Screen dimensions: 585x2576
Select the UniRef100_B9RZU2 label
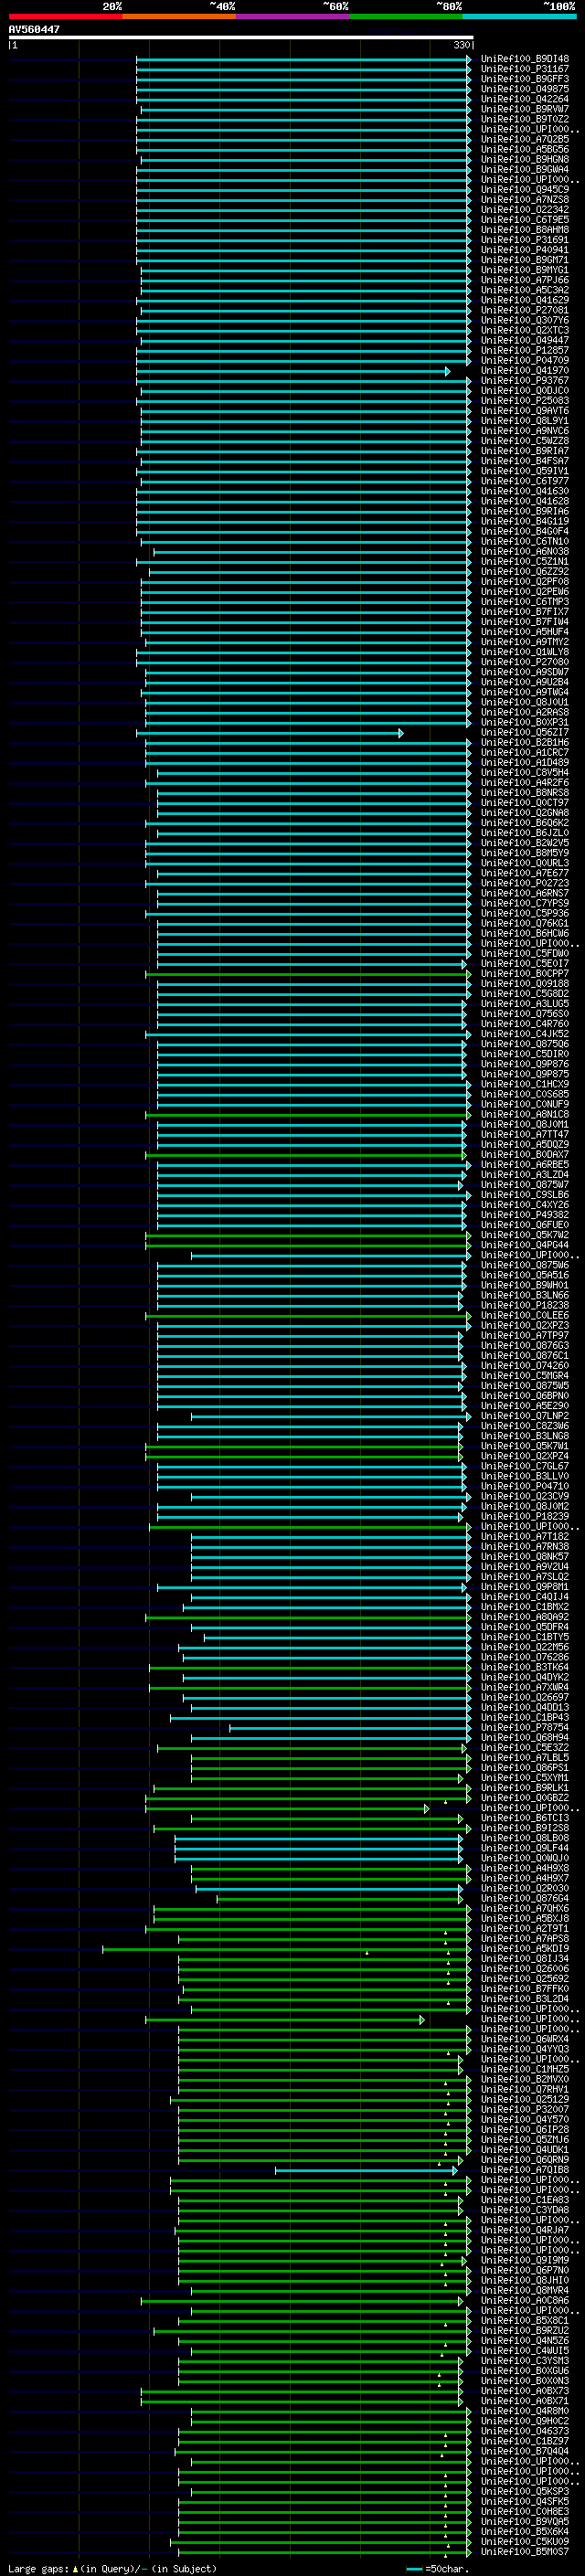point(525,2331)
